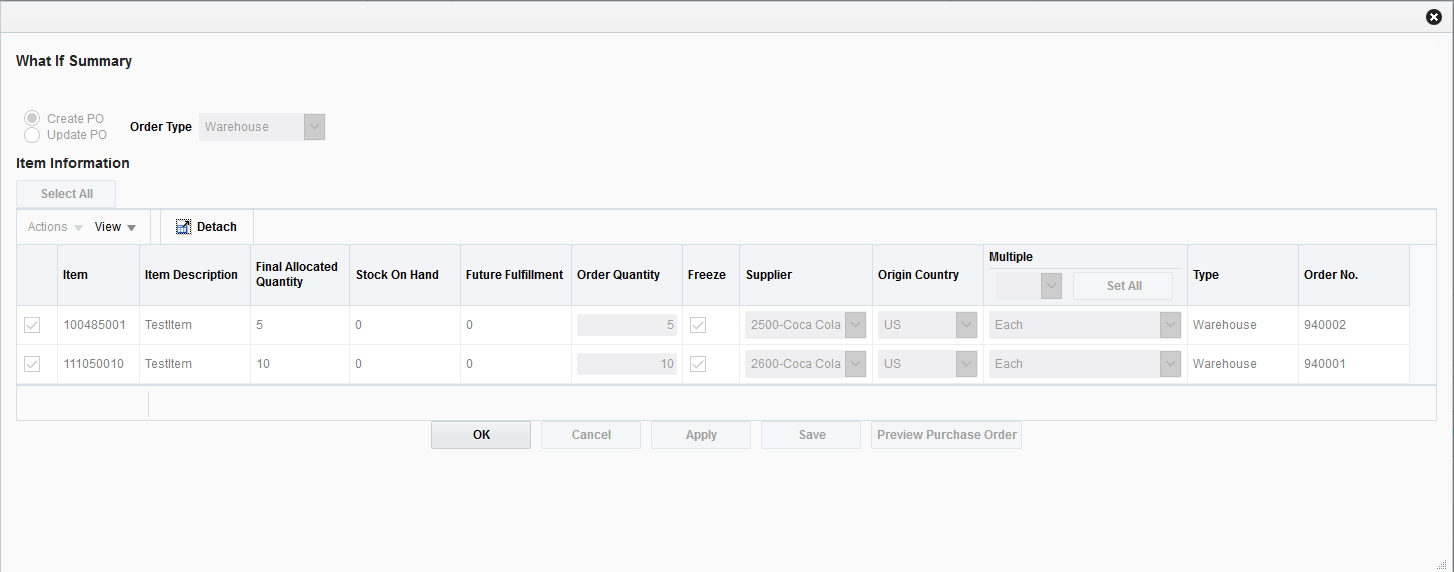Toggle Freeze checkbox for item 111050010
The image size is (1454, 572).
pos(698,364)
